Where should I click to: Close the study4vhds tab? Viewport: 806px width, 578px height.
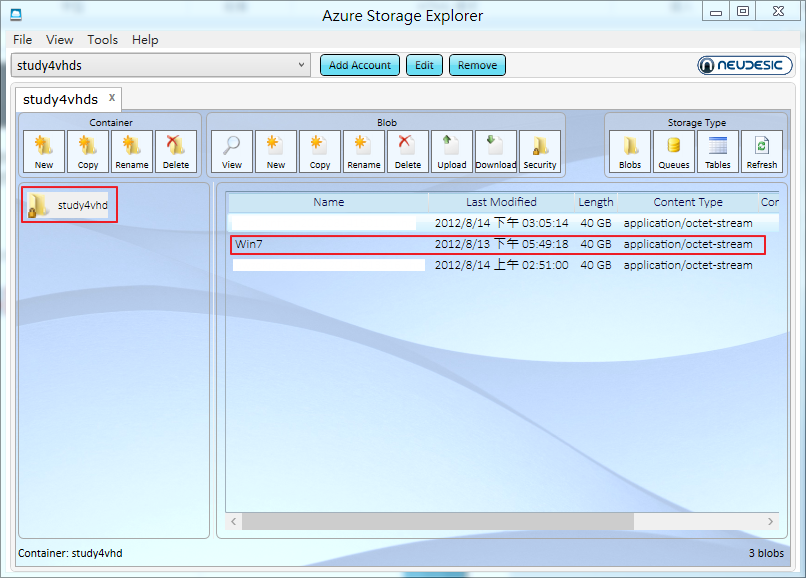pos(112,98)
